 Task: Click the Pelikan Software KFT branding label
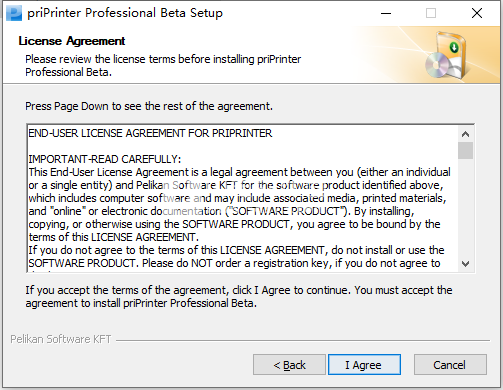[x=61, y=339]
